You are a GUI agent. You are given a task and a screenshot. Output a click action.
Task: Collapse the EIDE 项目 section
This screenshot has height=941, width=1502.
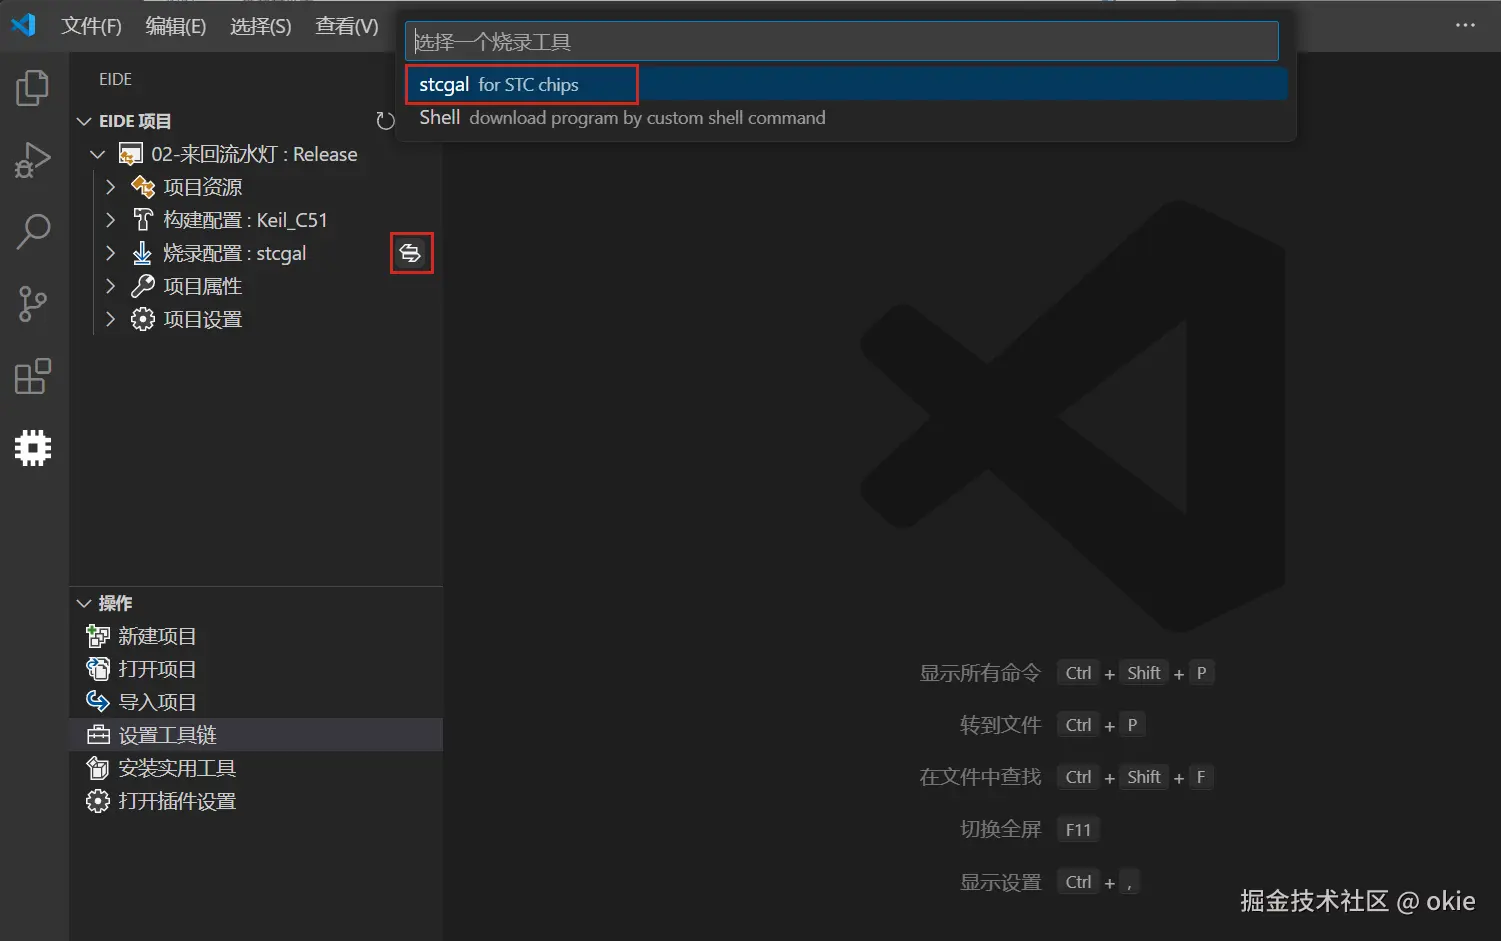click(x=84, y=121)
